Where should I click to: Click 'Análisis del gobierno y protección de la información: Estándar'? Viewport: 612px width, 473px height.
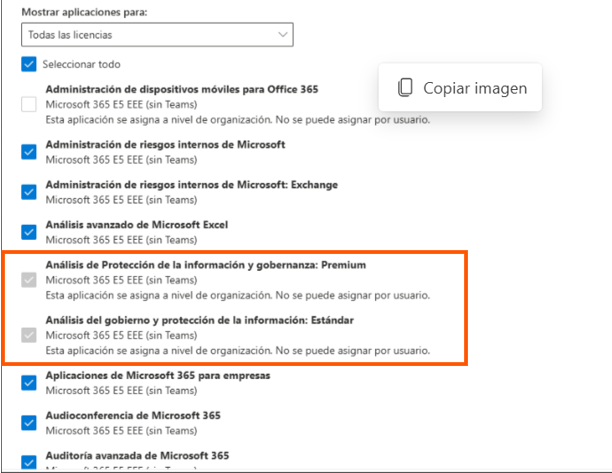[x=200, y=320]
